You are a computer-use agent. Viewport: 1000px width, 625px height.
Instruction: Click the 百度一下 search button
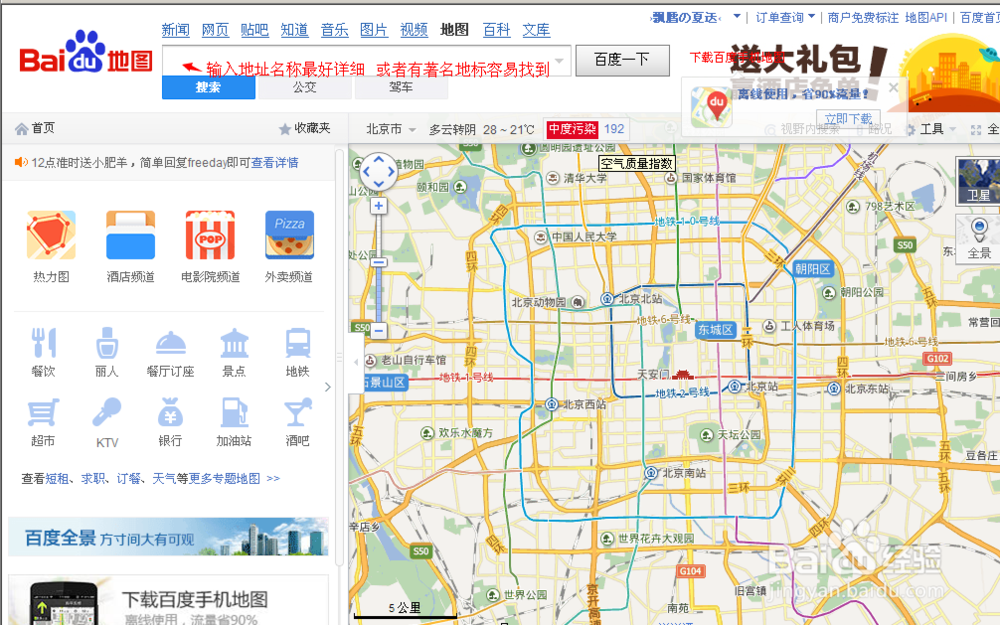pos(622,61)
